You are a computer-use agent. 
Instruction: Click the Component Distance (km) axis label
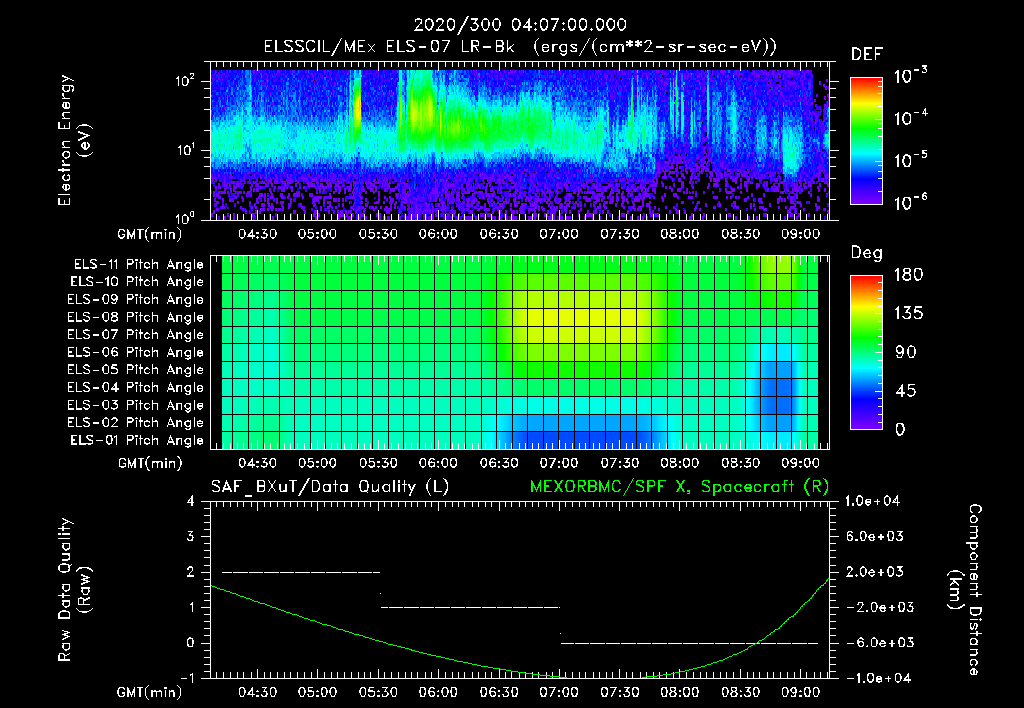(965, 590)
